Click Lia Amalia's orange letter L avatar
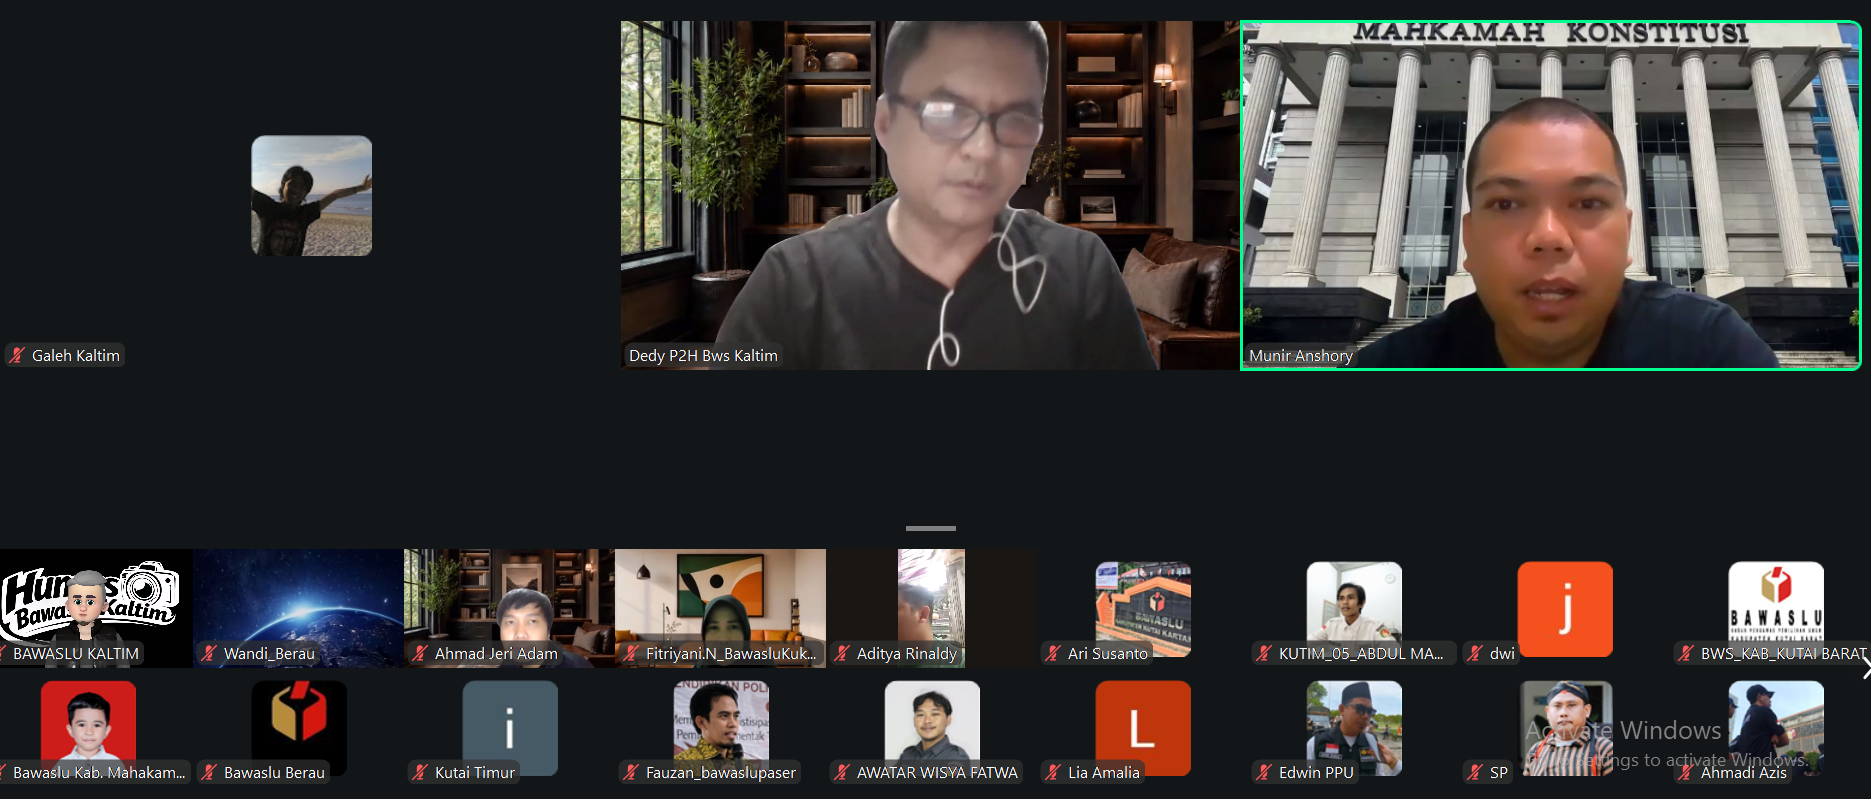This screenshot has width=1871, height=799. 1143,728
